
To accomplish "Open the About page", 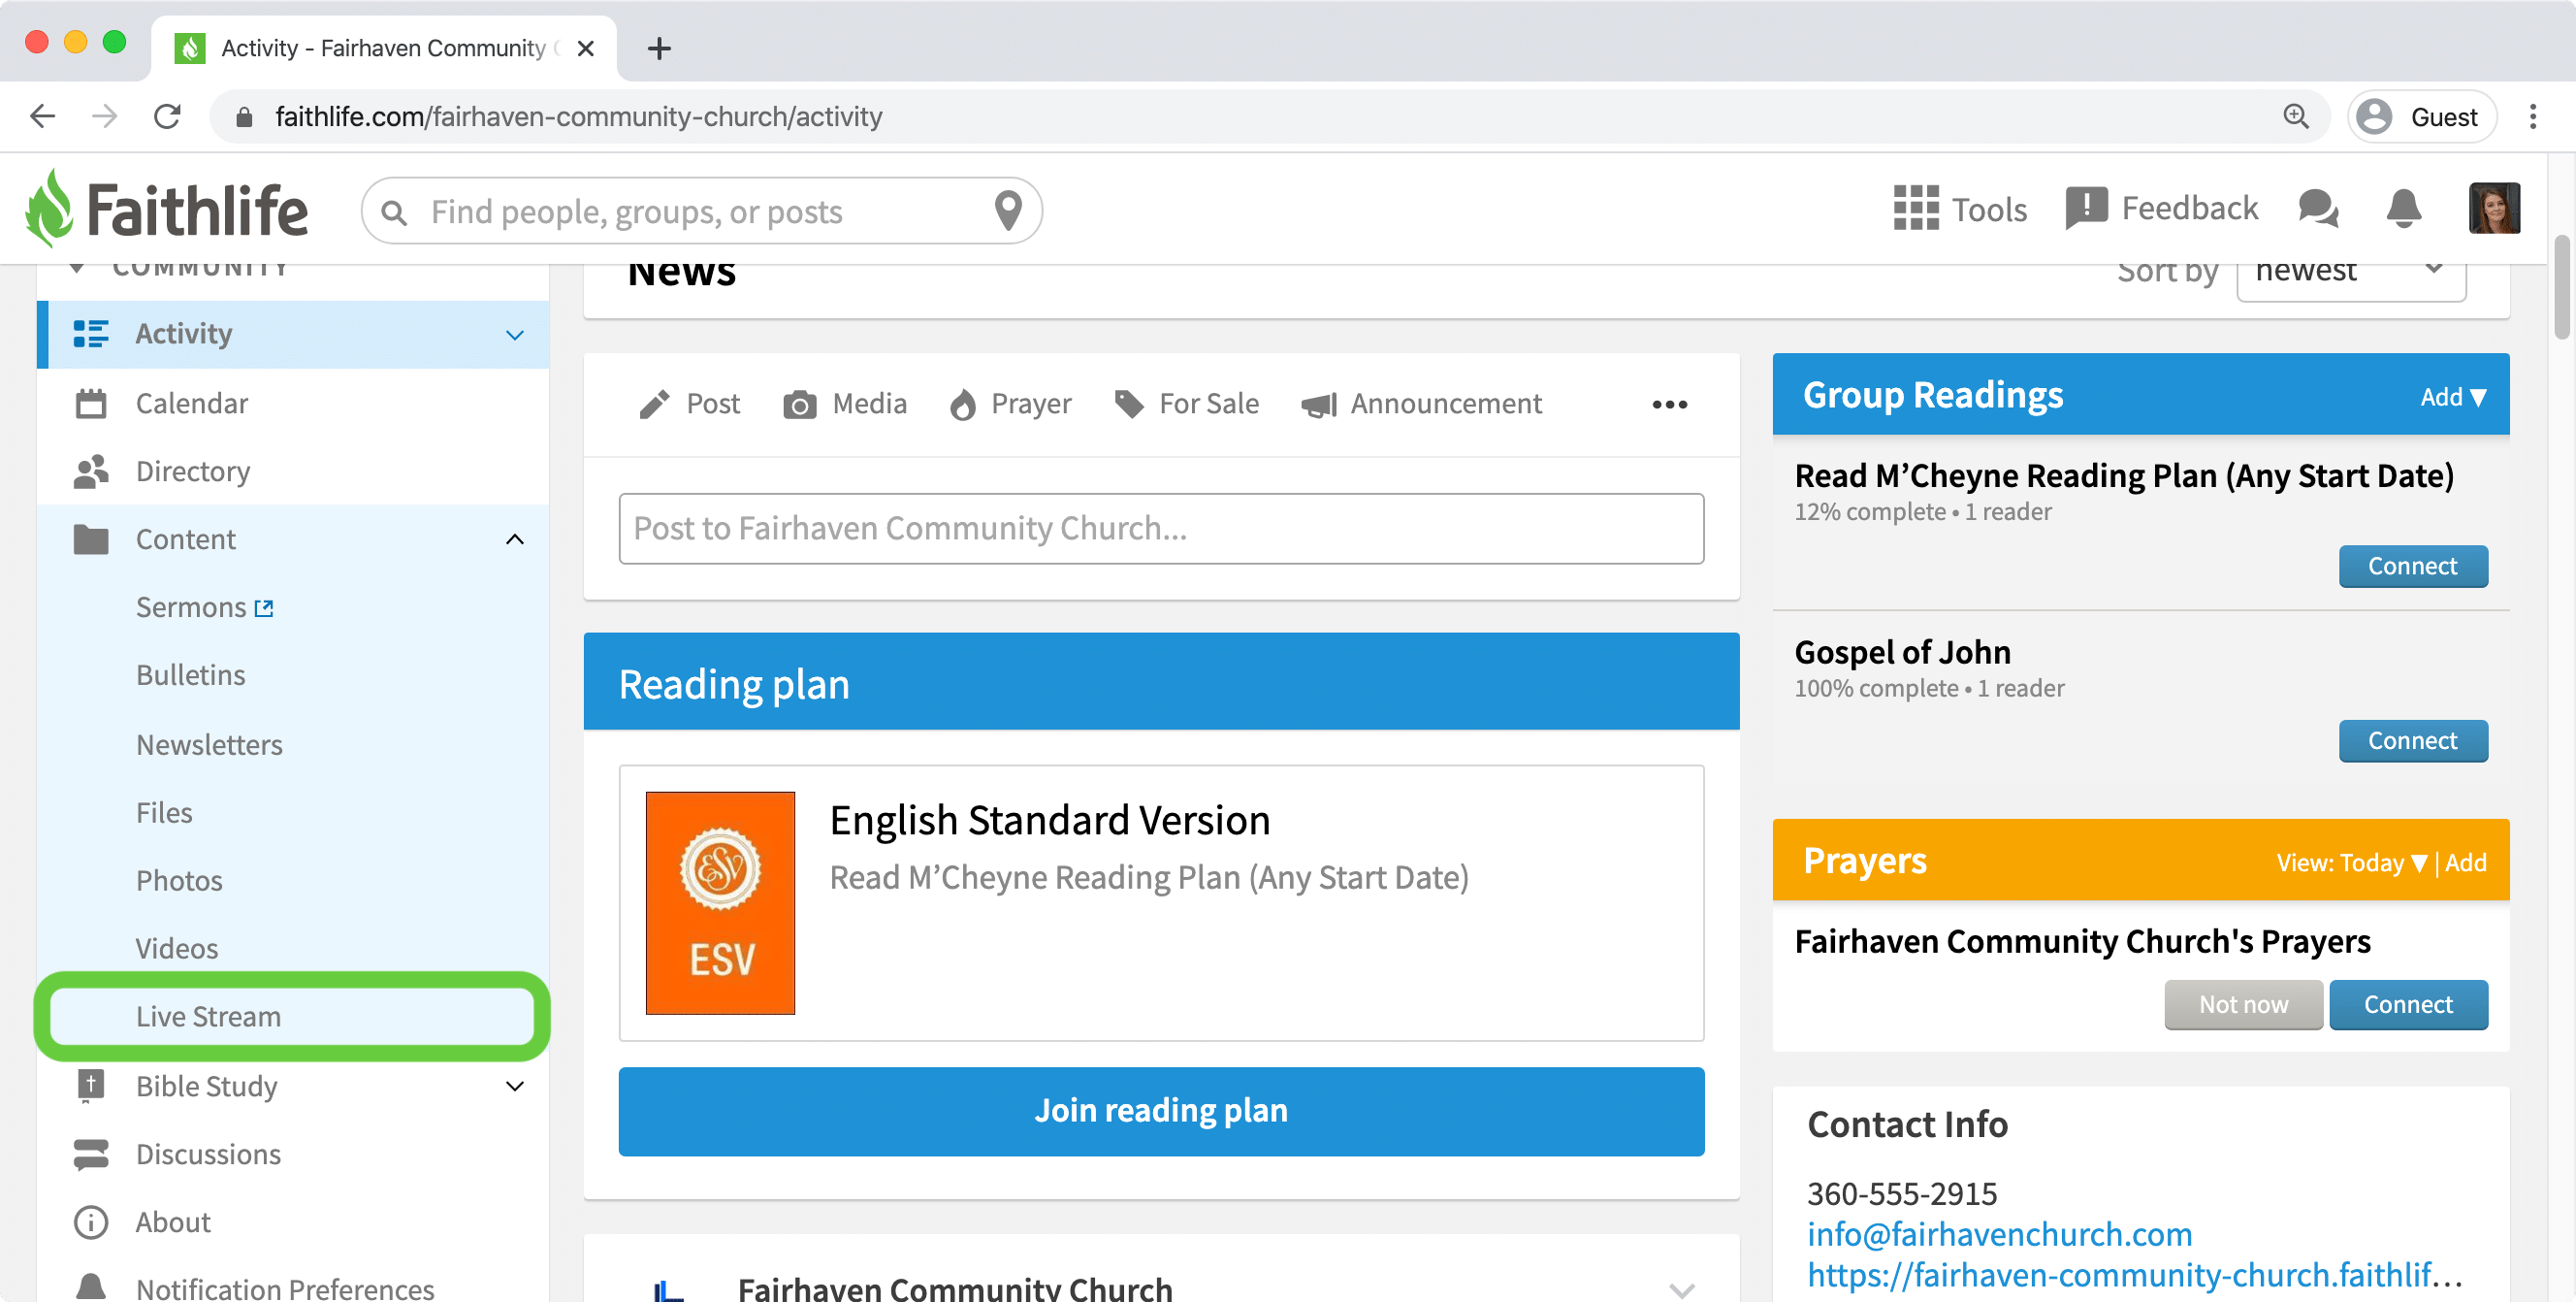I will [292, 1222].
